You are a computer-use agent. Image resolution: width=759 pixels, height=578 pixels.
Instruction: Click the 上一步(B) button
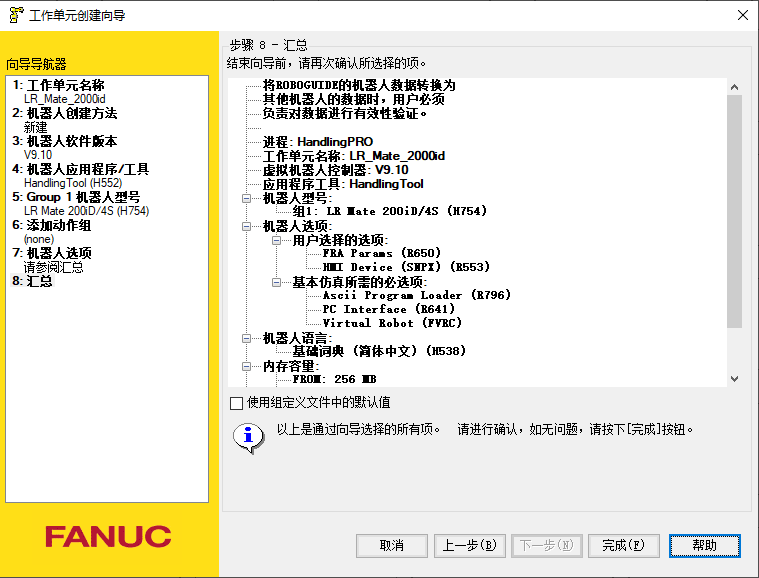pyautogui.click(x=470, y=546)
